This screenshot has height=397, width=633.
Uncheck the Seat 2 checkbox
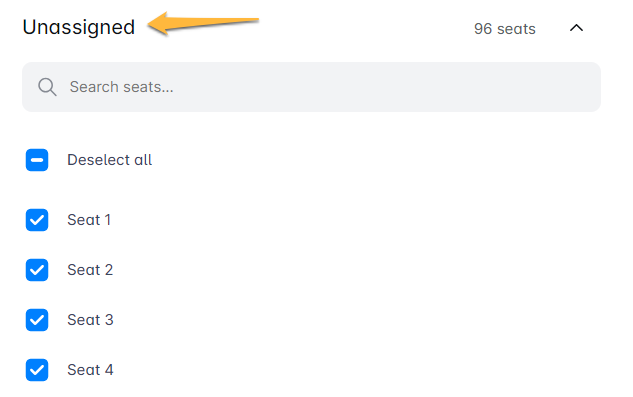[37, 270]
